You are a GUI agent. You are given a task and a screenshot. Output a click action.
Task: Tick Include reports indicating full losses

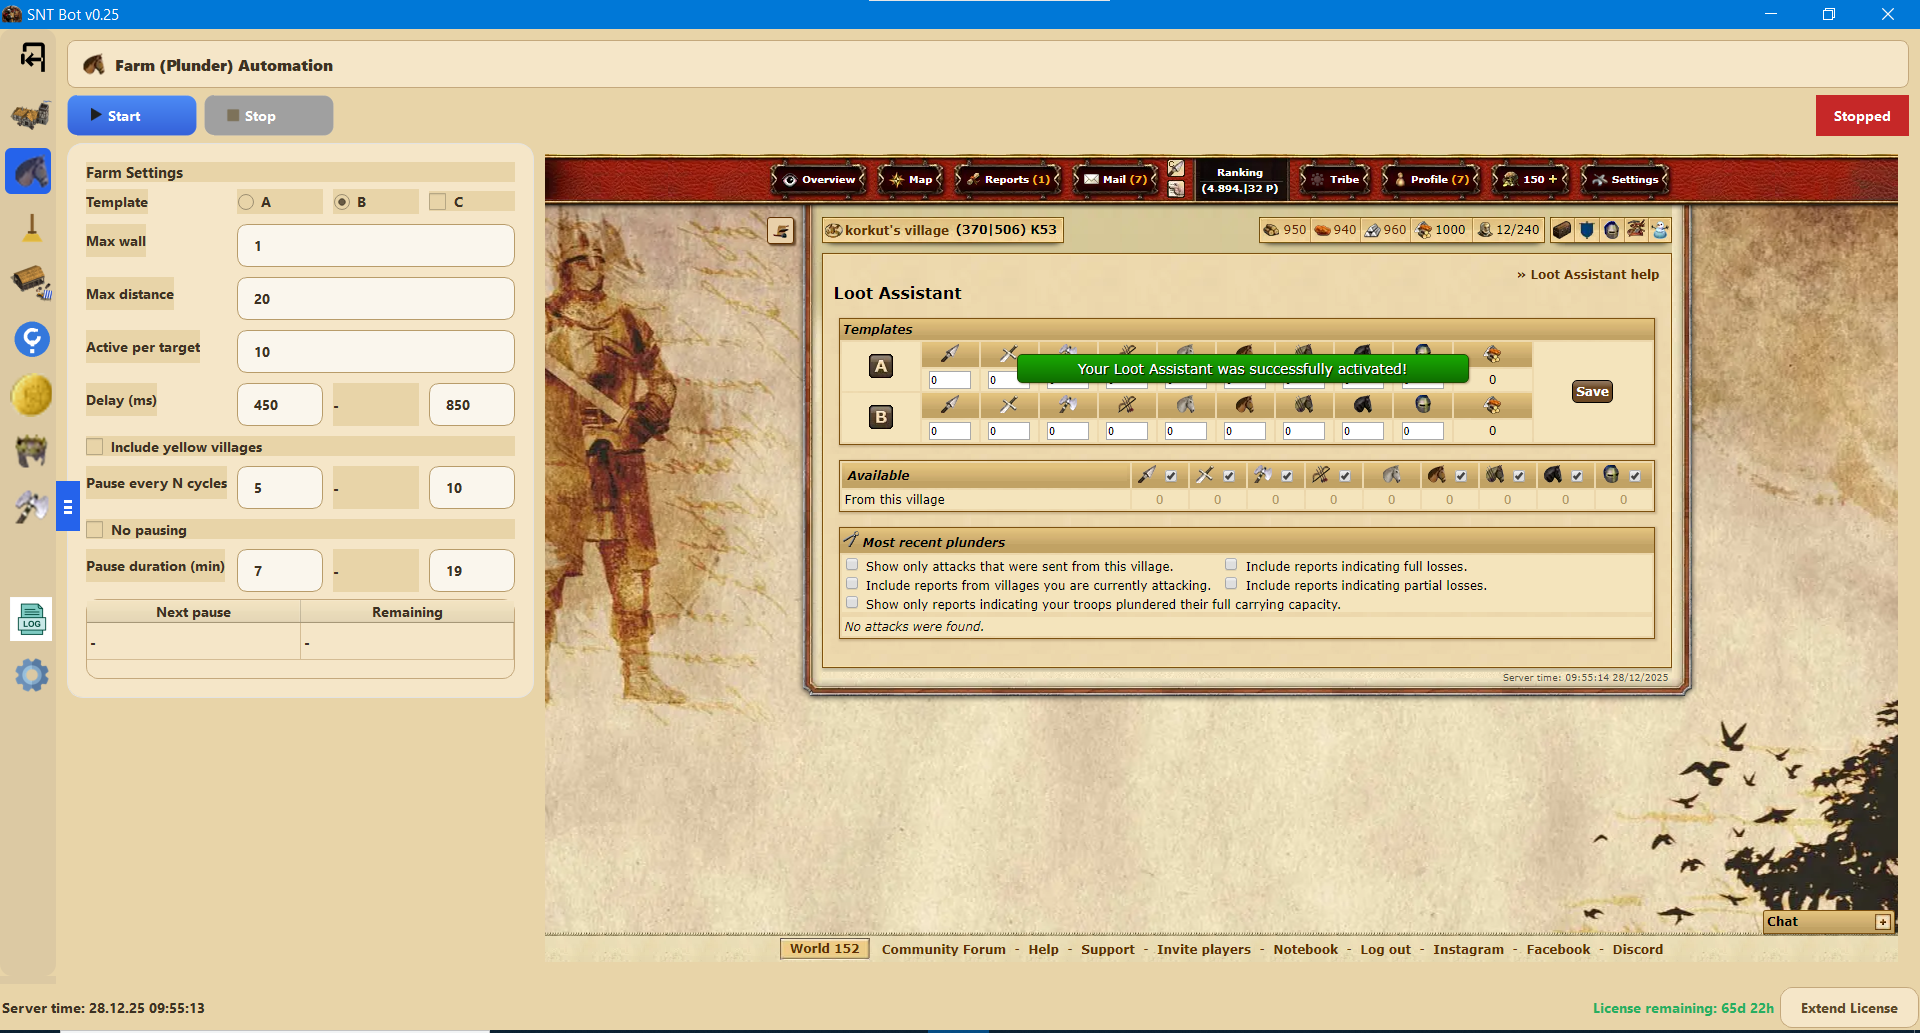pyautogui.click(x=1231, y=565)
